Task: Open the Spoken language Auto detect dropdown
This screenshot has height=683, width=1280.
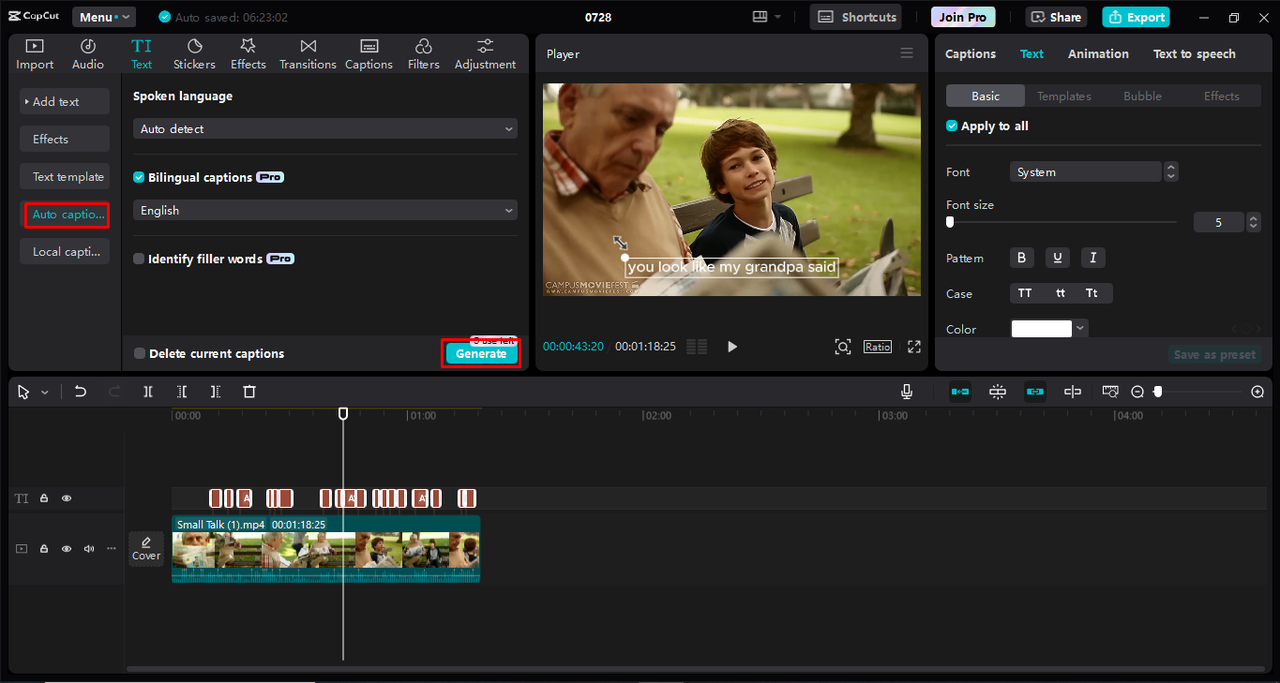Action: coord(325,129)
